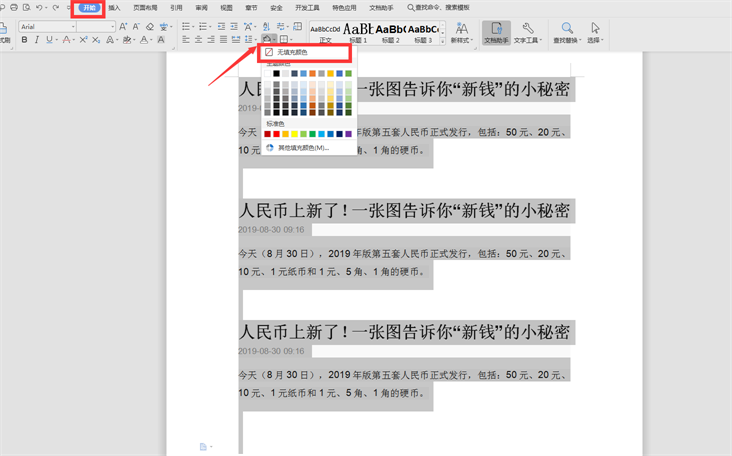Open the Arial font name dropdown
The image size is (732, 456).
(x=47, y=27)
